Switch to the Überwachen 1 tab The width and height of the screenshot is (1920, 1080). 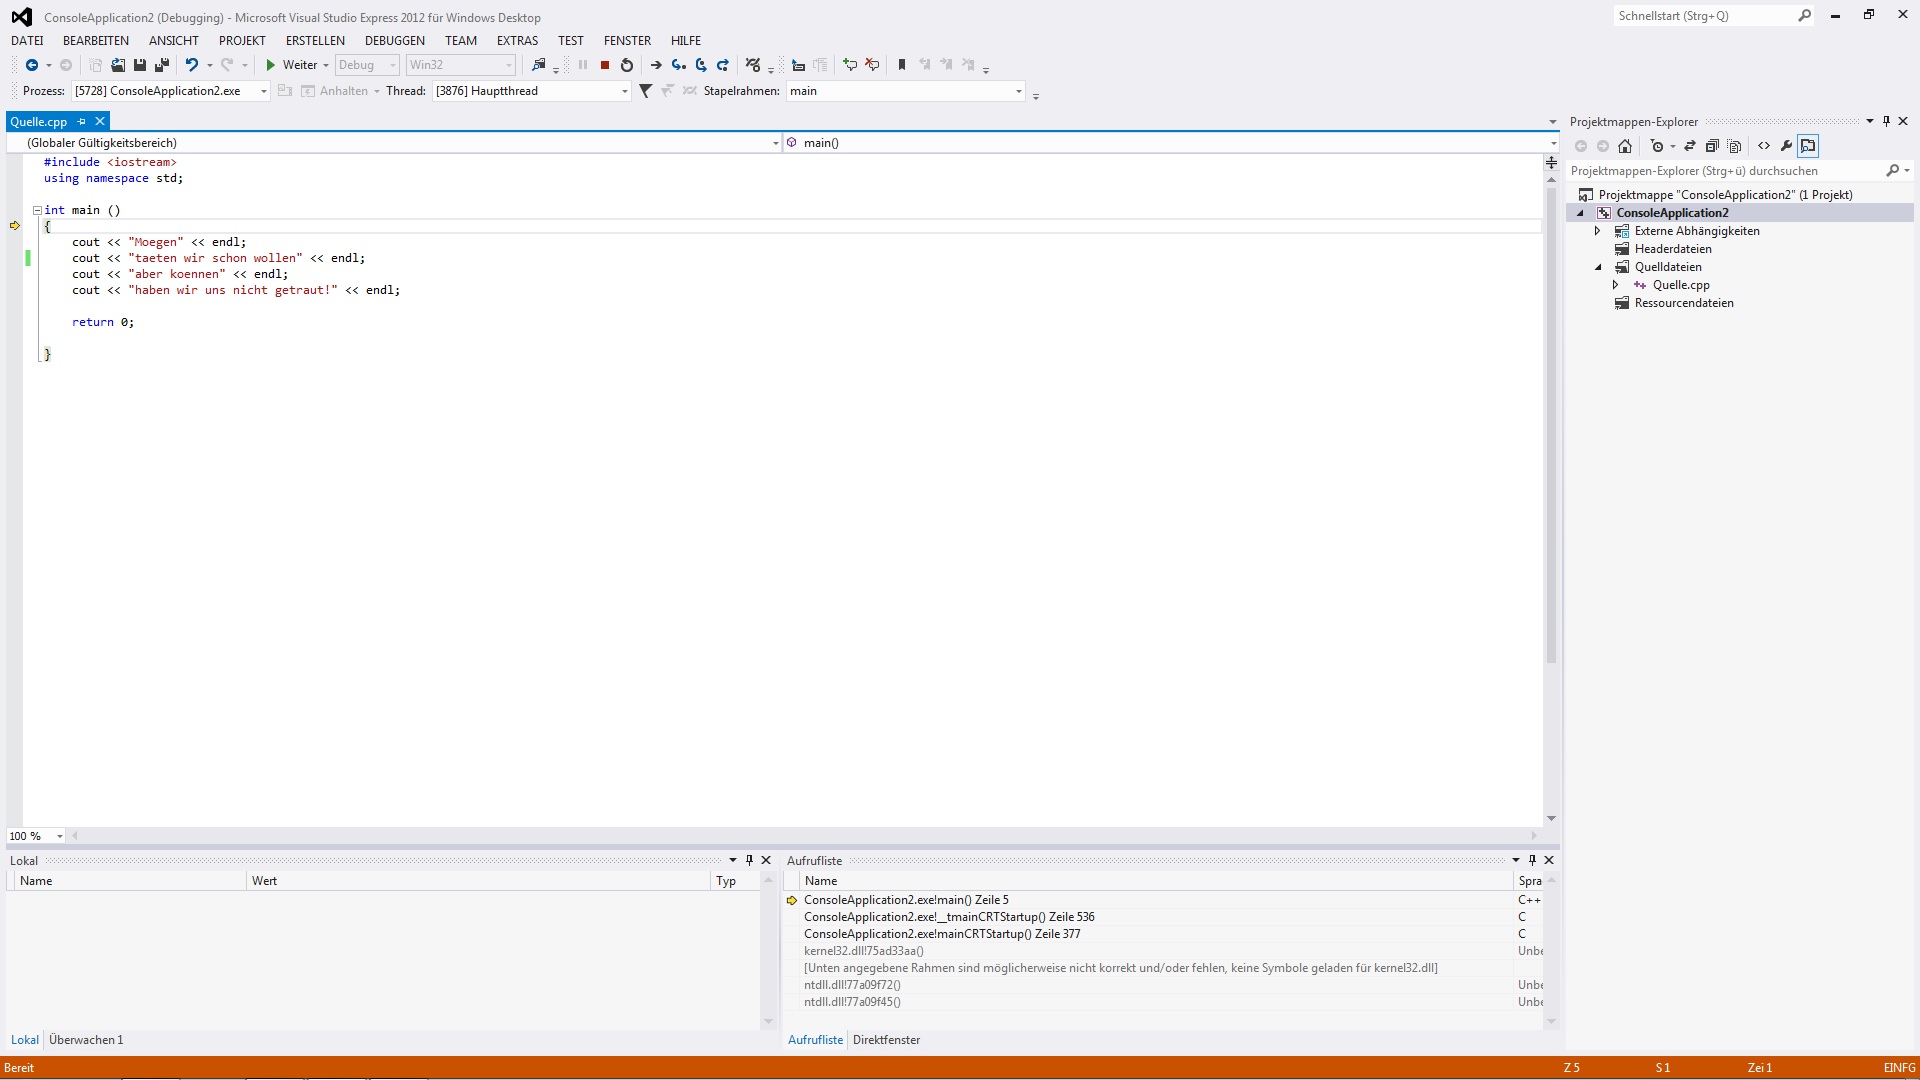tap(86, 1040)
